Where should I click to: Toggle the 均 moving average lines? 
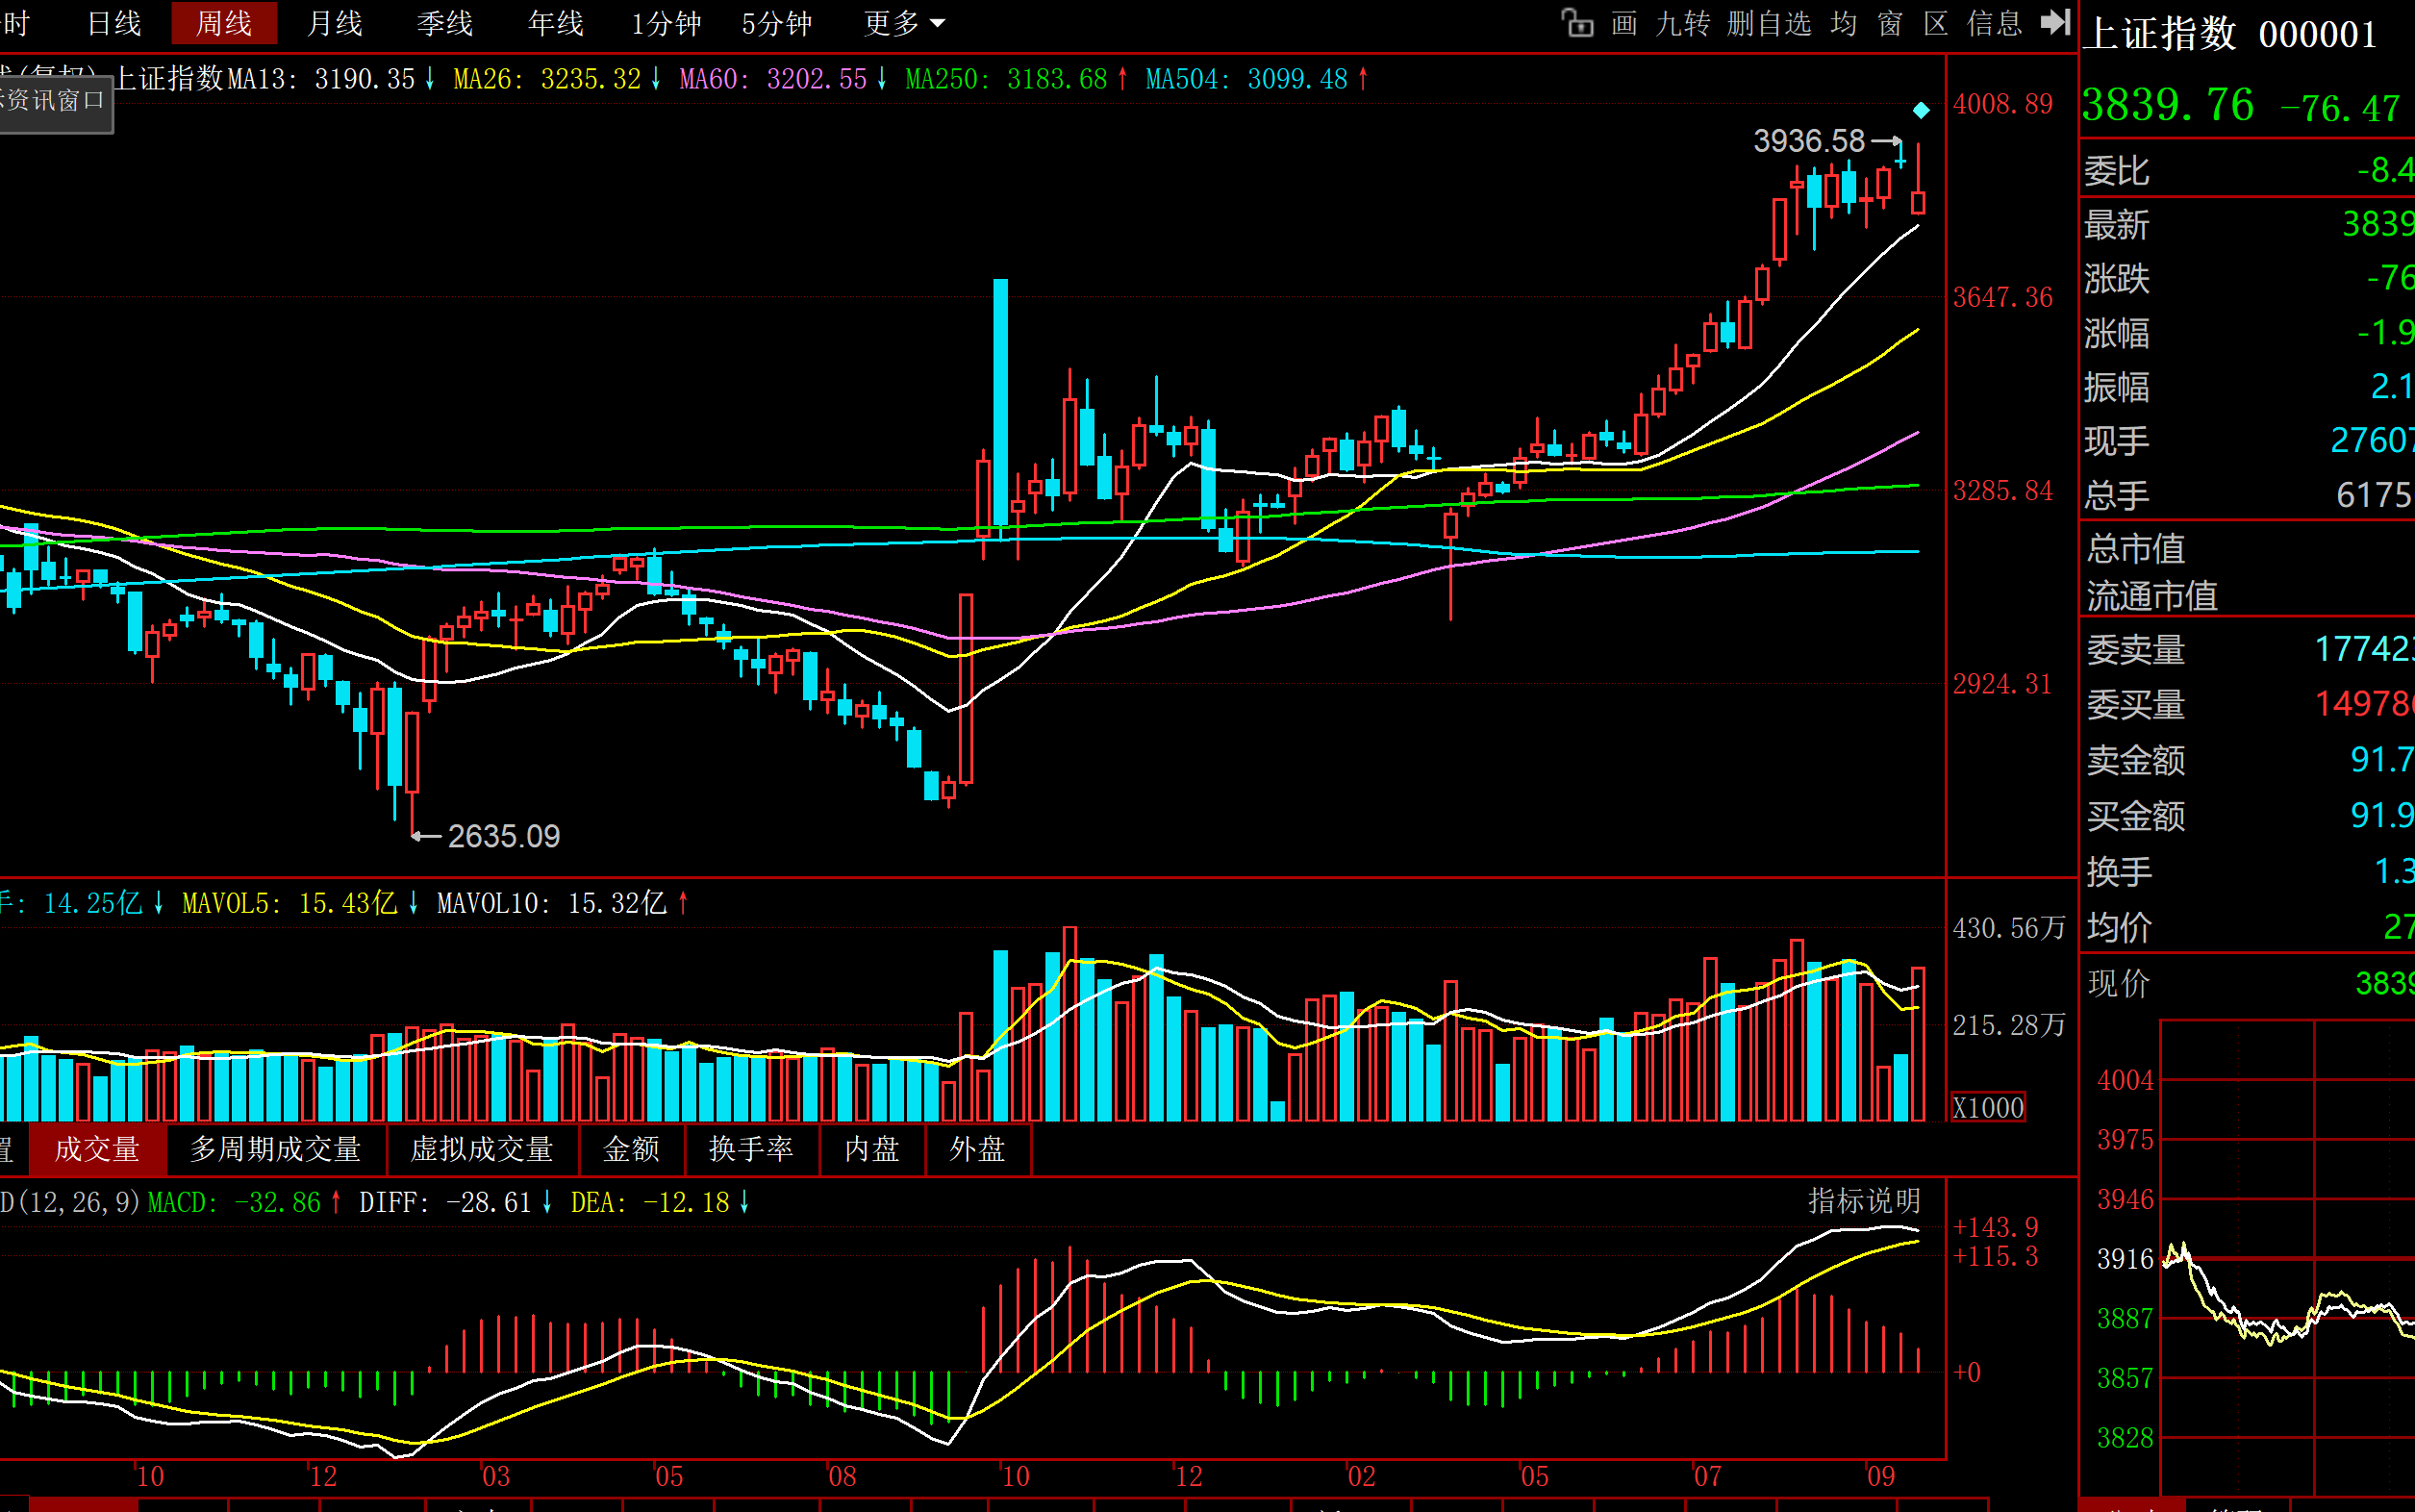point(1843,23)
